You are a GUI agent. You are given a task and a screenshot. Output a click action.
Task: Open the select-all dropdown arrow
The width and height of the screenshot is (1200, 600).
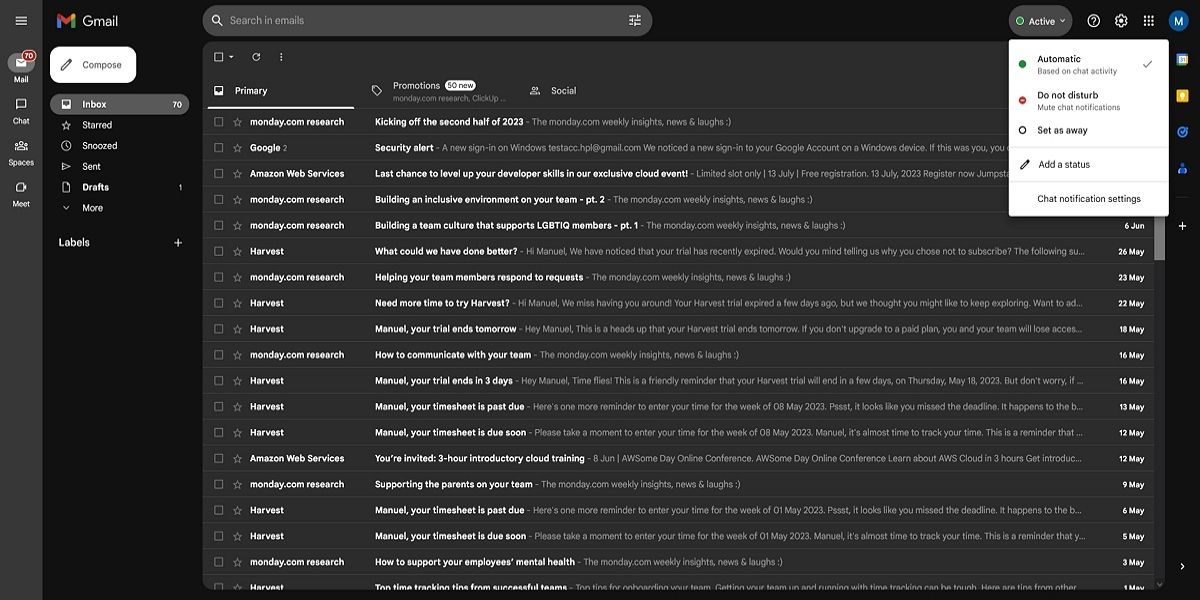tap(229, 56)
